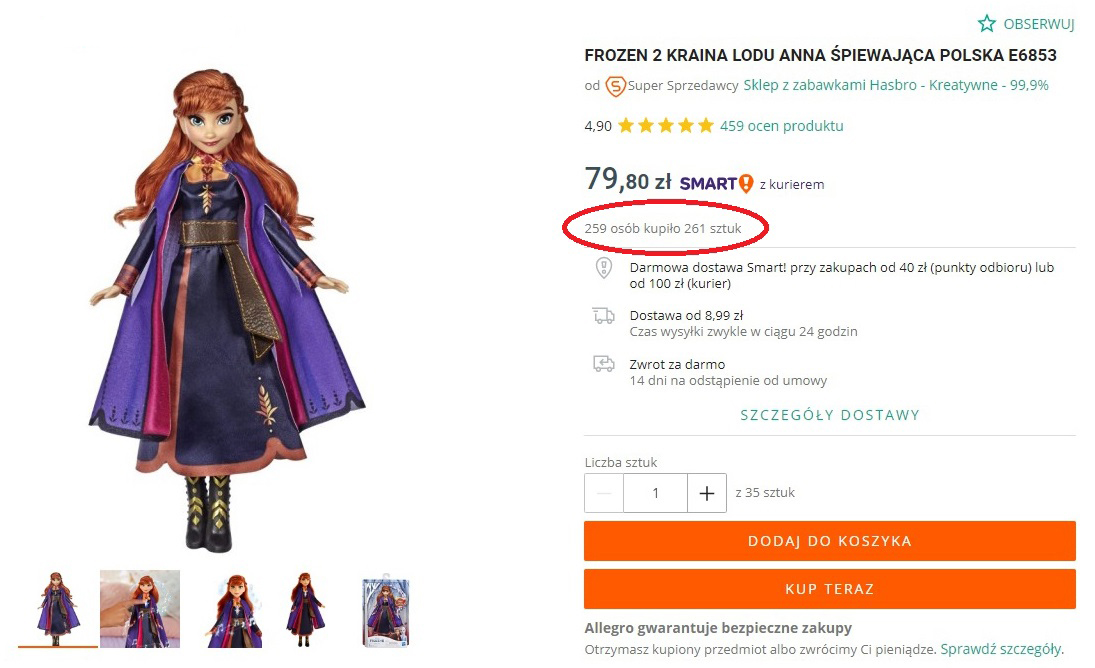The image size is (1095, 668).
Task: Decrease quantity with minus stepper
Action: pyautogui.click(x=604, y=492)
